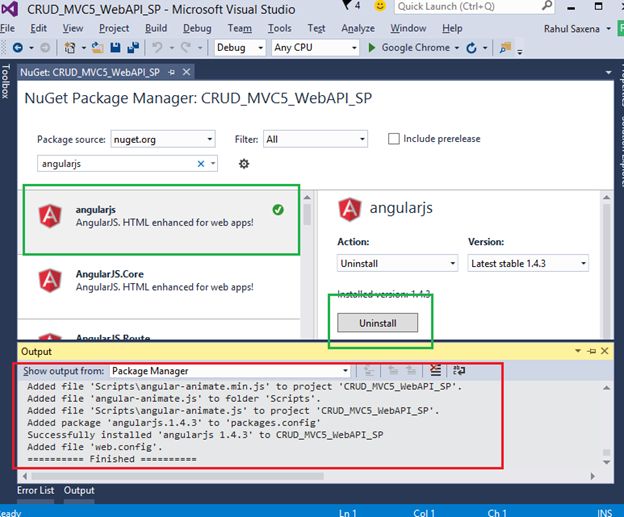The height and width of the screenshot is (517, 624).
Task: Open the Window menu
Action: point(408,28)
